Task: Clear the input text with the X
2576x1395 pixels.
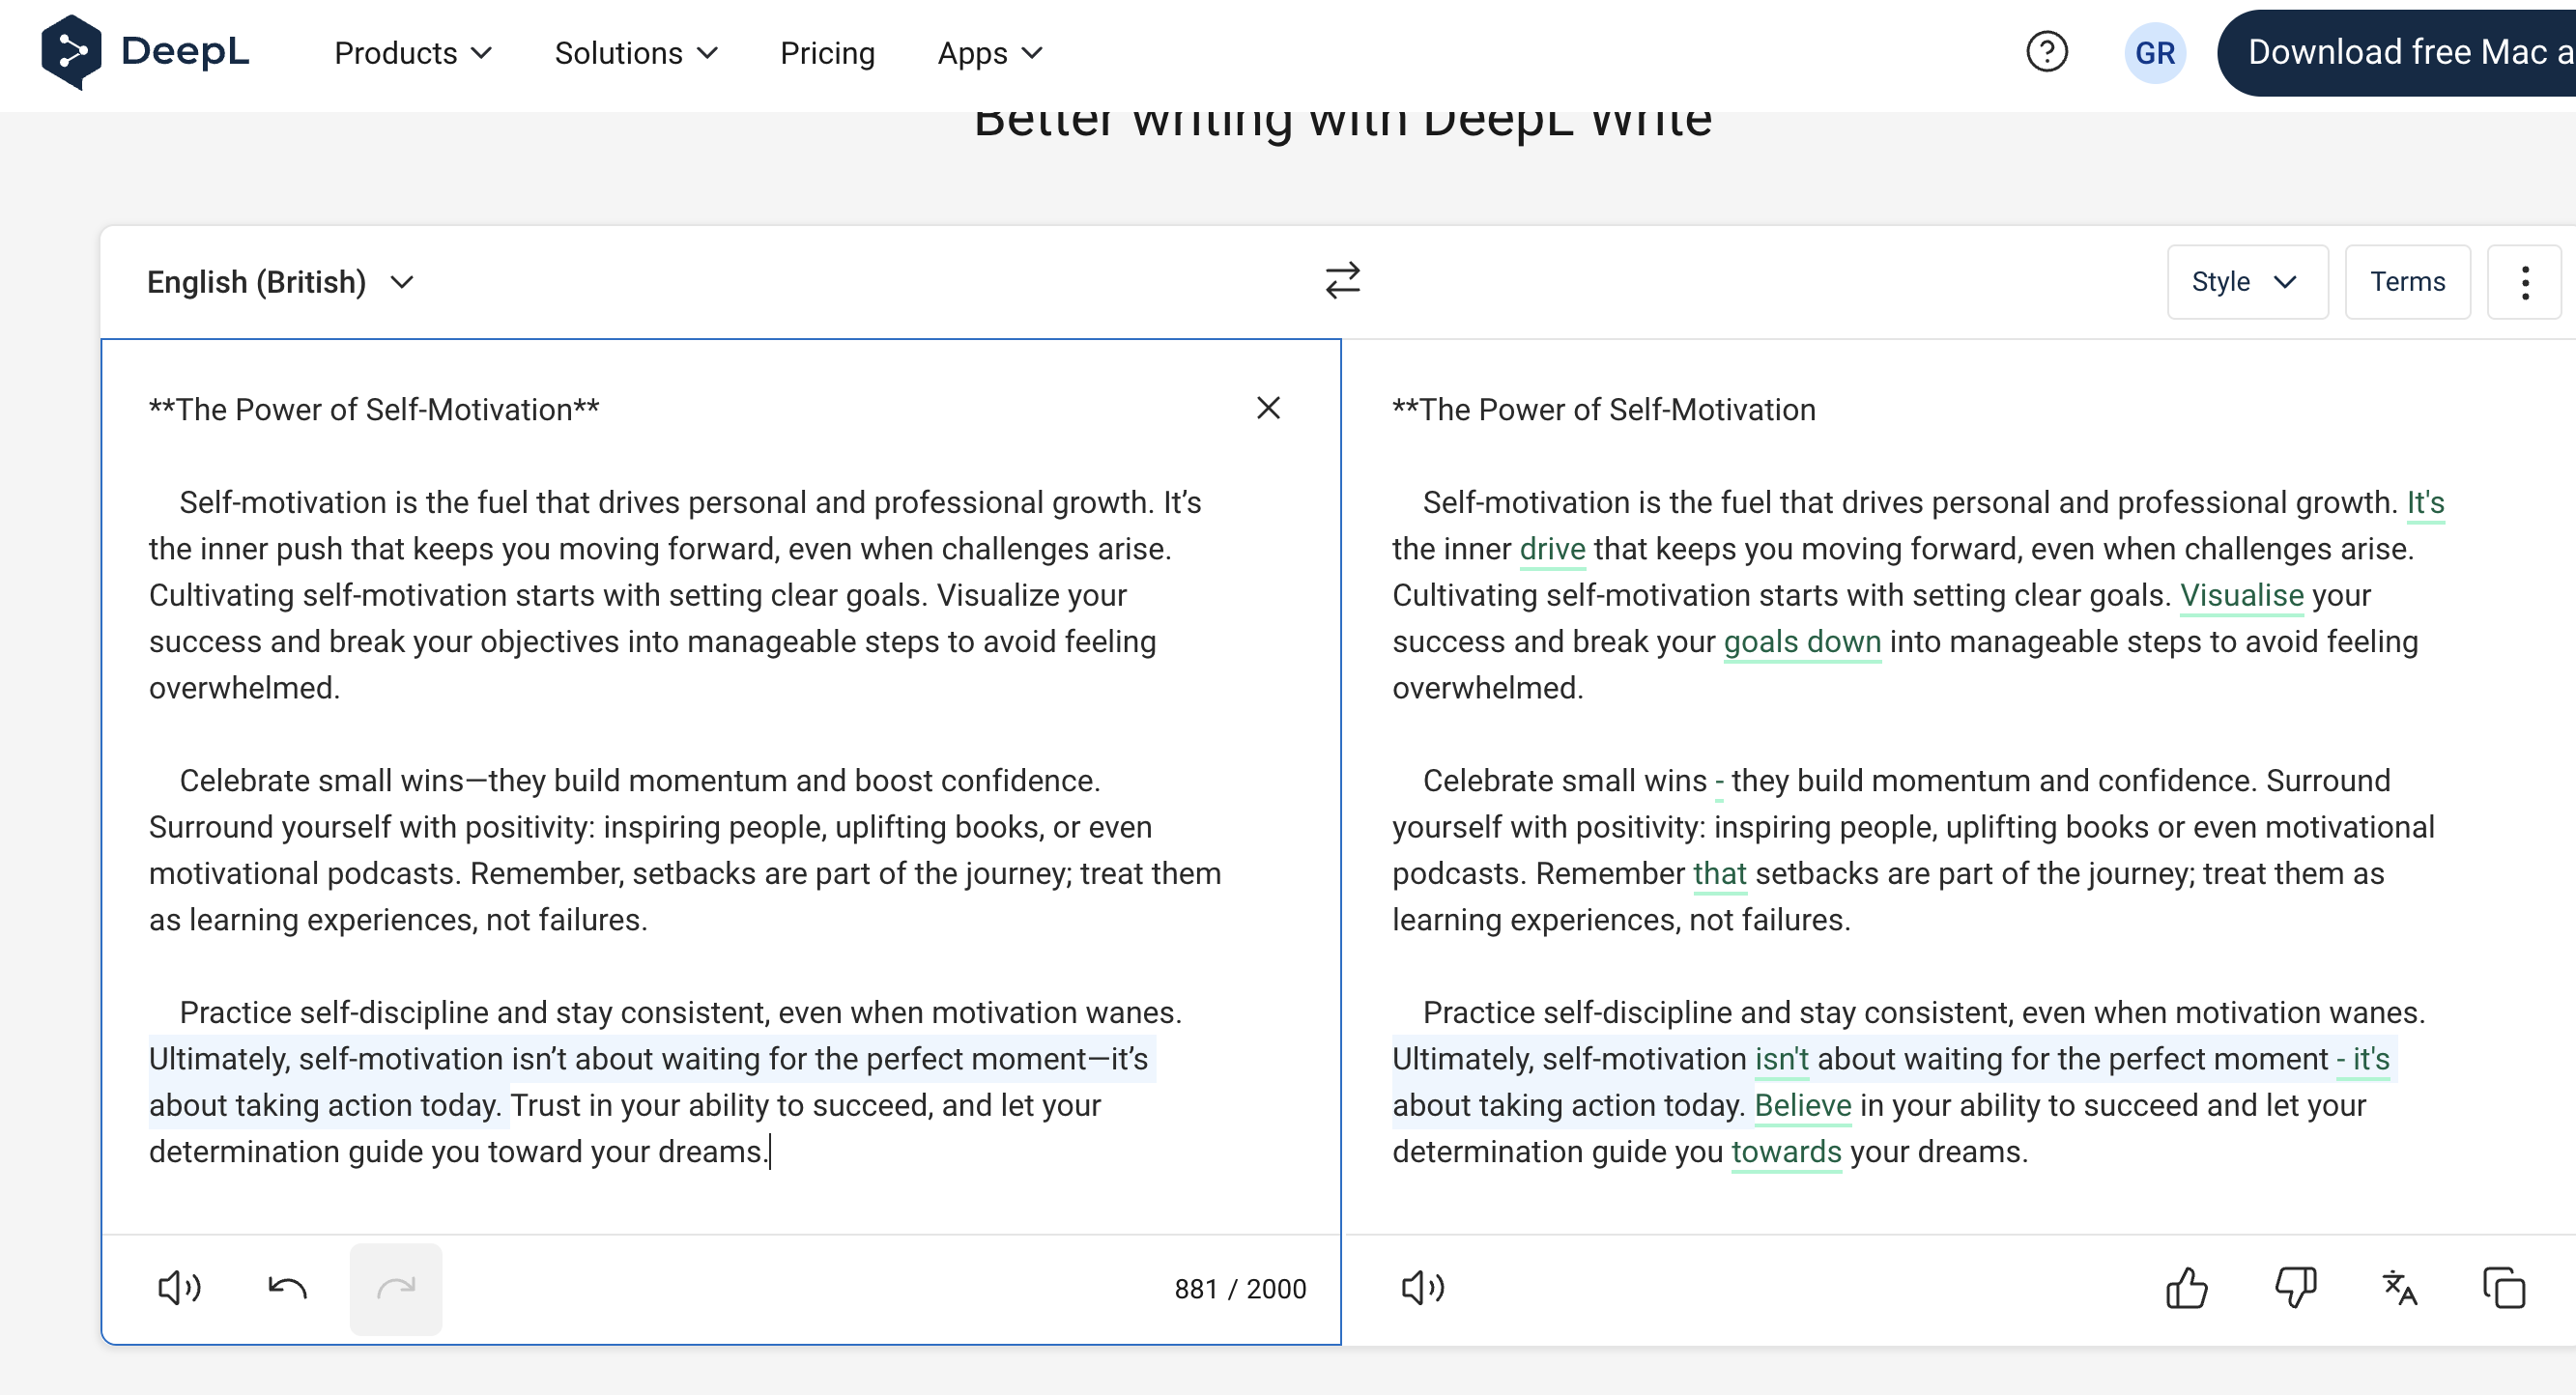Action: point(1268,408)
